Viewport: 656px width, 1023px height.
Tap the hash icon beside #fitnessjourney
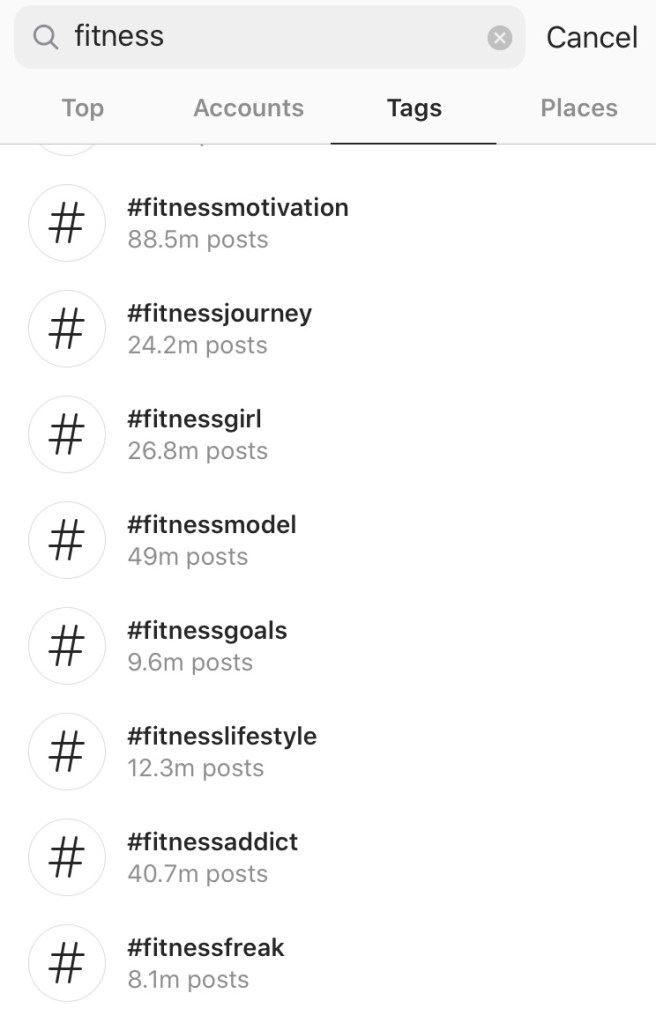point(66,329)
